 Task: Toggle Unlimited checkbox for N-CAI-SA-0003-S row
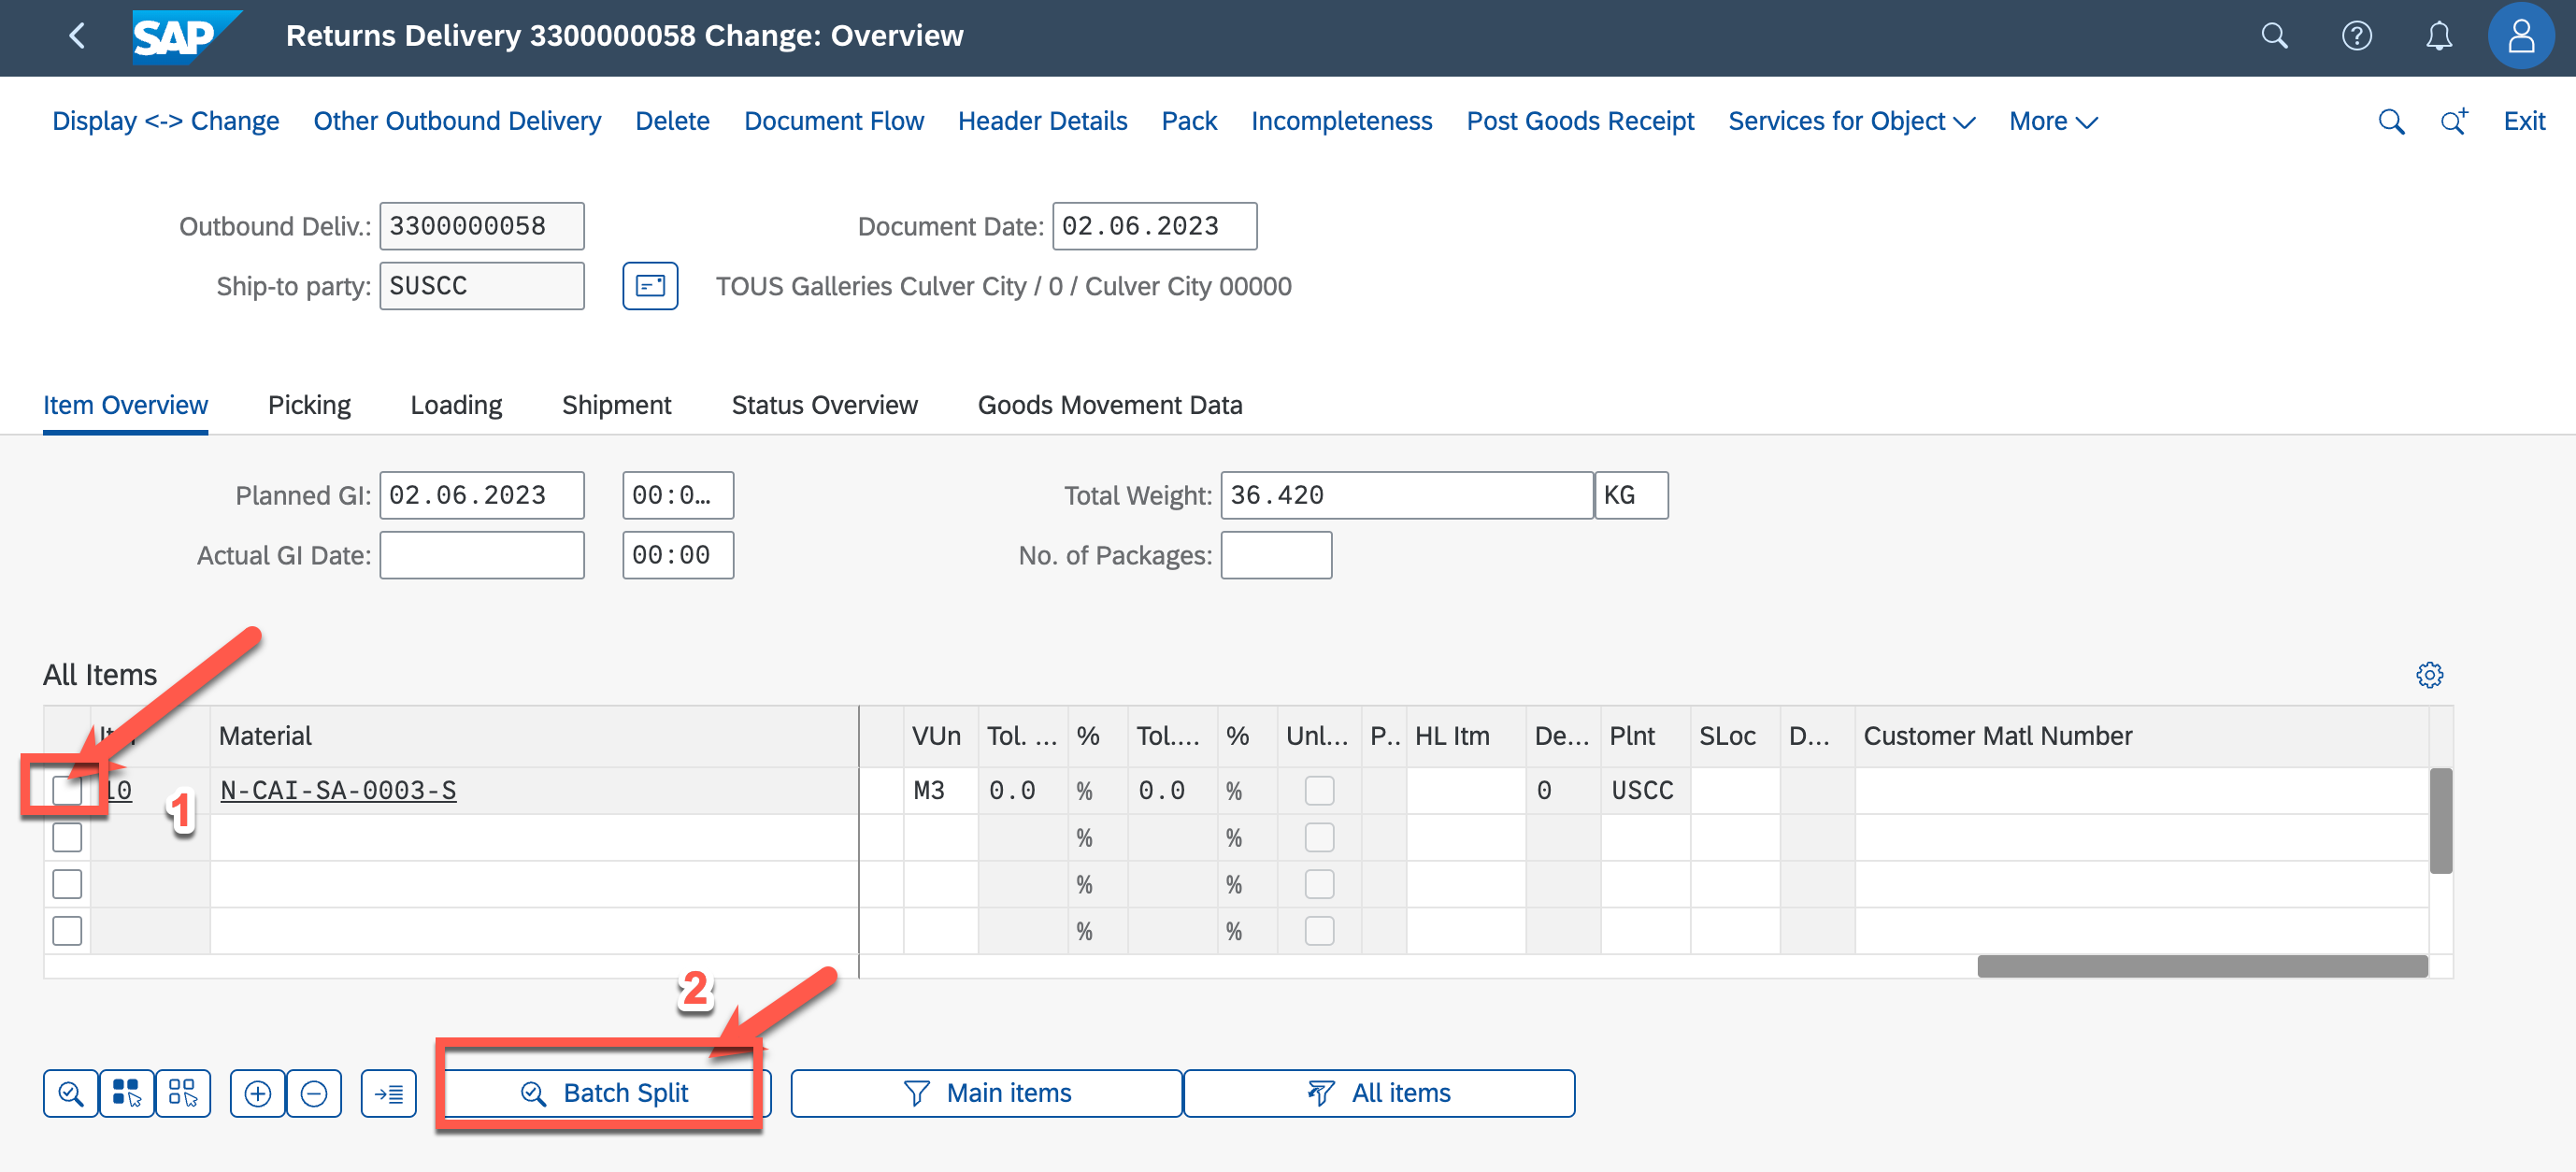[x=1319, y=790]
